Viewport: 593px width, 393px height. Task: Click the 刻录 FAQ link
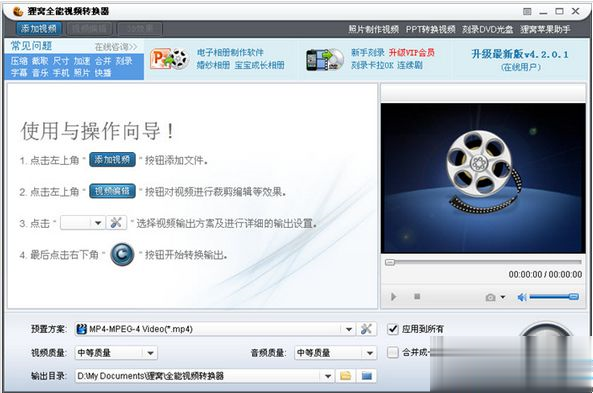click(x=124, y=61)
